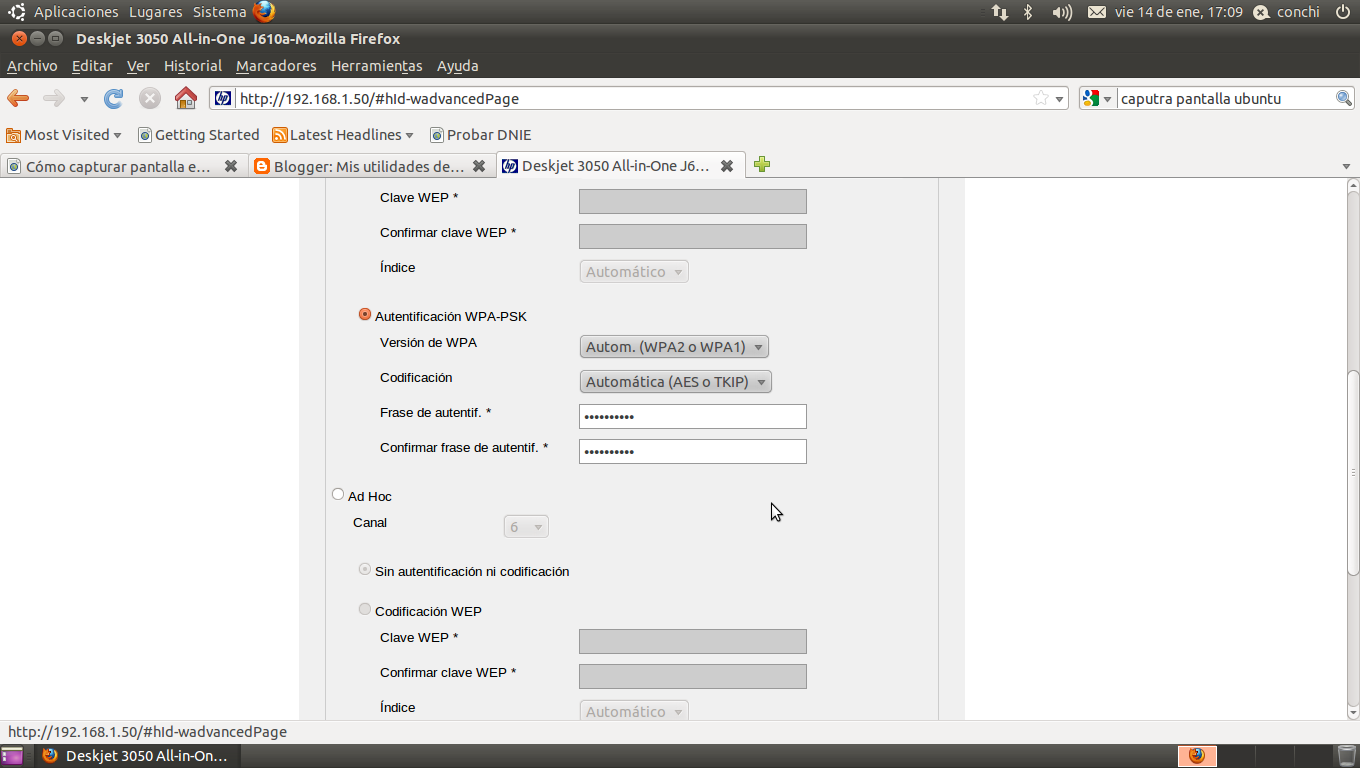The height and width of the screenshot is (768, 1360).
Task: Select Sin autentificación ni codificación option
Action: point(365,569)
